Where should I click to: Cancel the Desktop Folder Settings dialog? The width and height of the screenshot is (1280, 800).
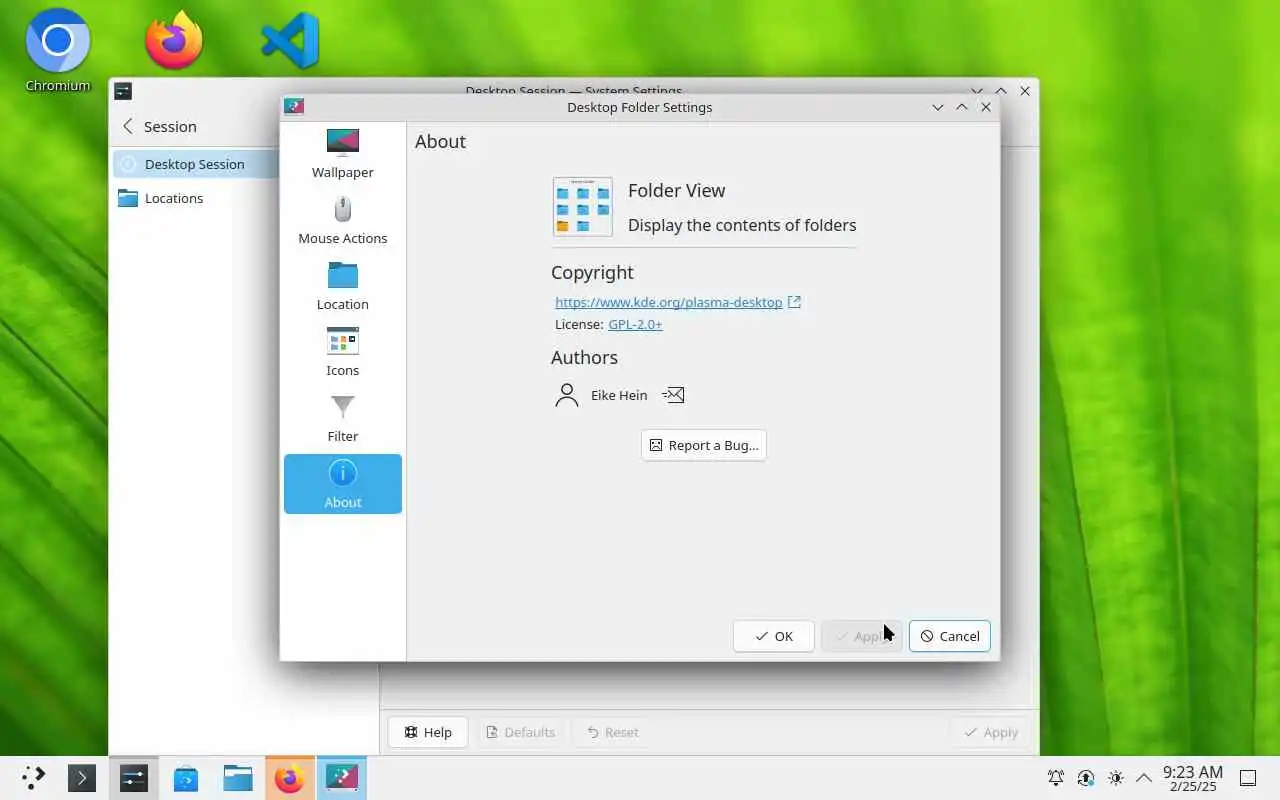[949, 636]
